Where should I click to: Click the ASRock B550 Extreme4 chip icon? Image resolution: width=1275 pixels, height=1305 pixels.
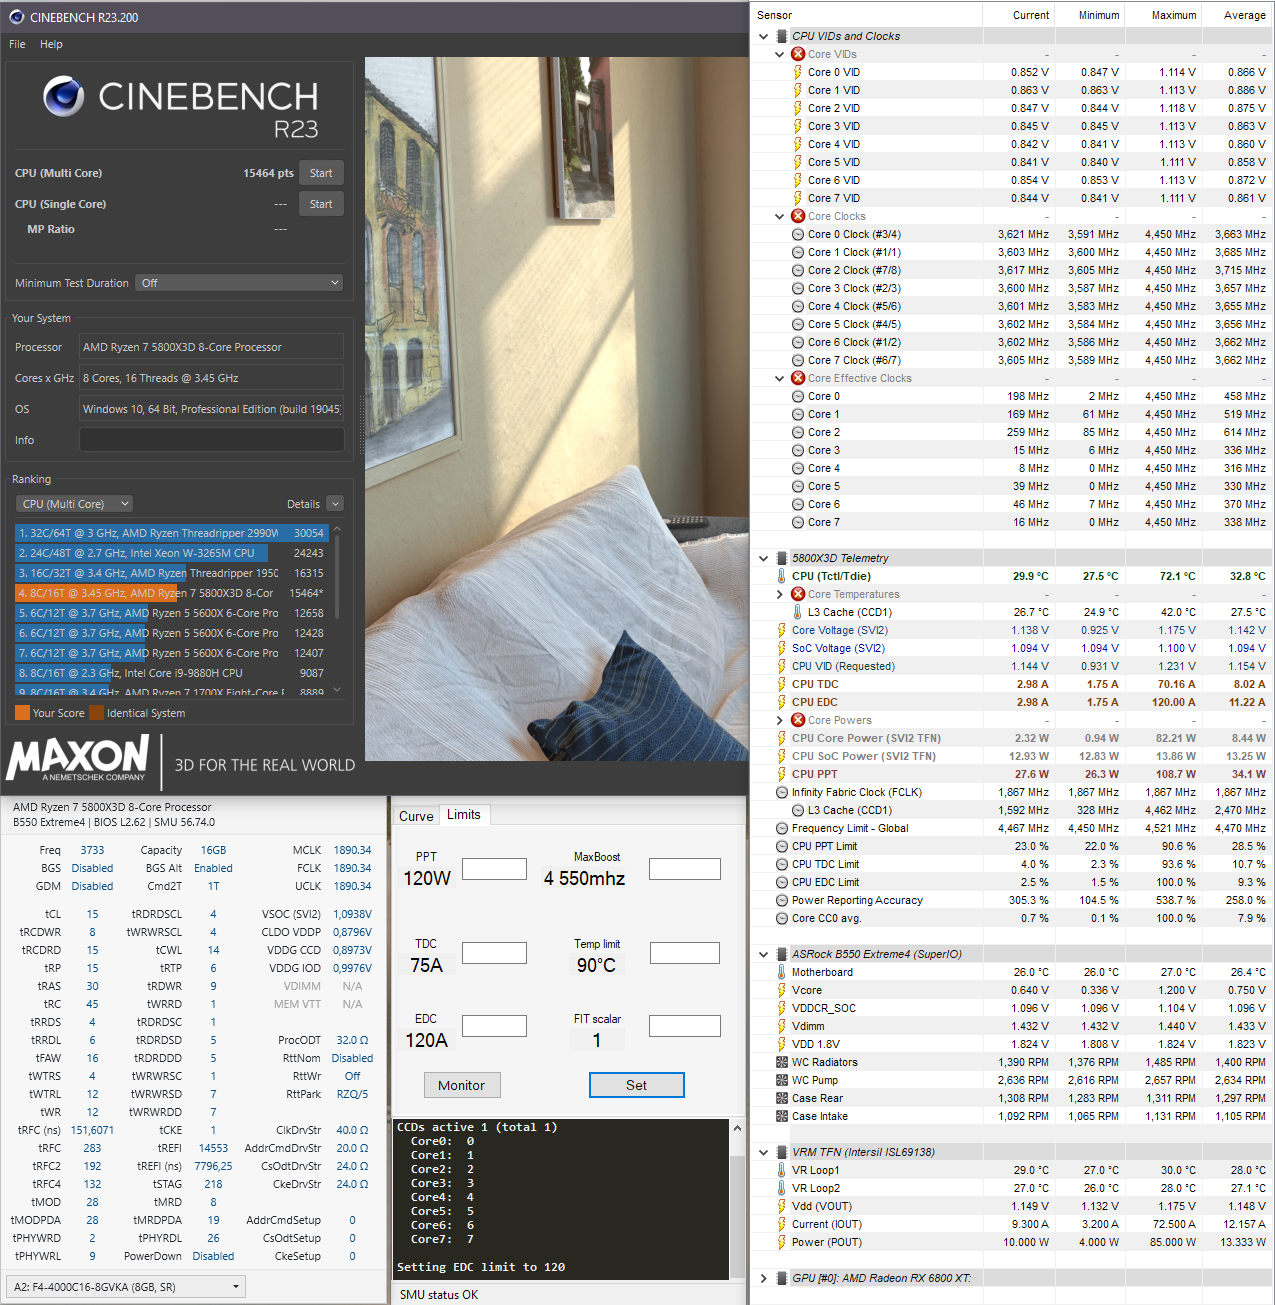[782, 954]
